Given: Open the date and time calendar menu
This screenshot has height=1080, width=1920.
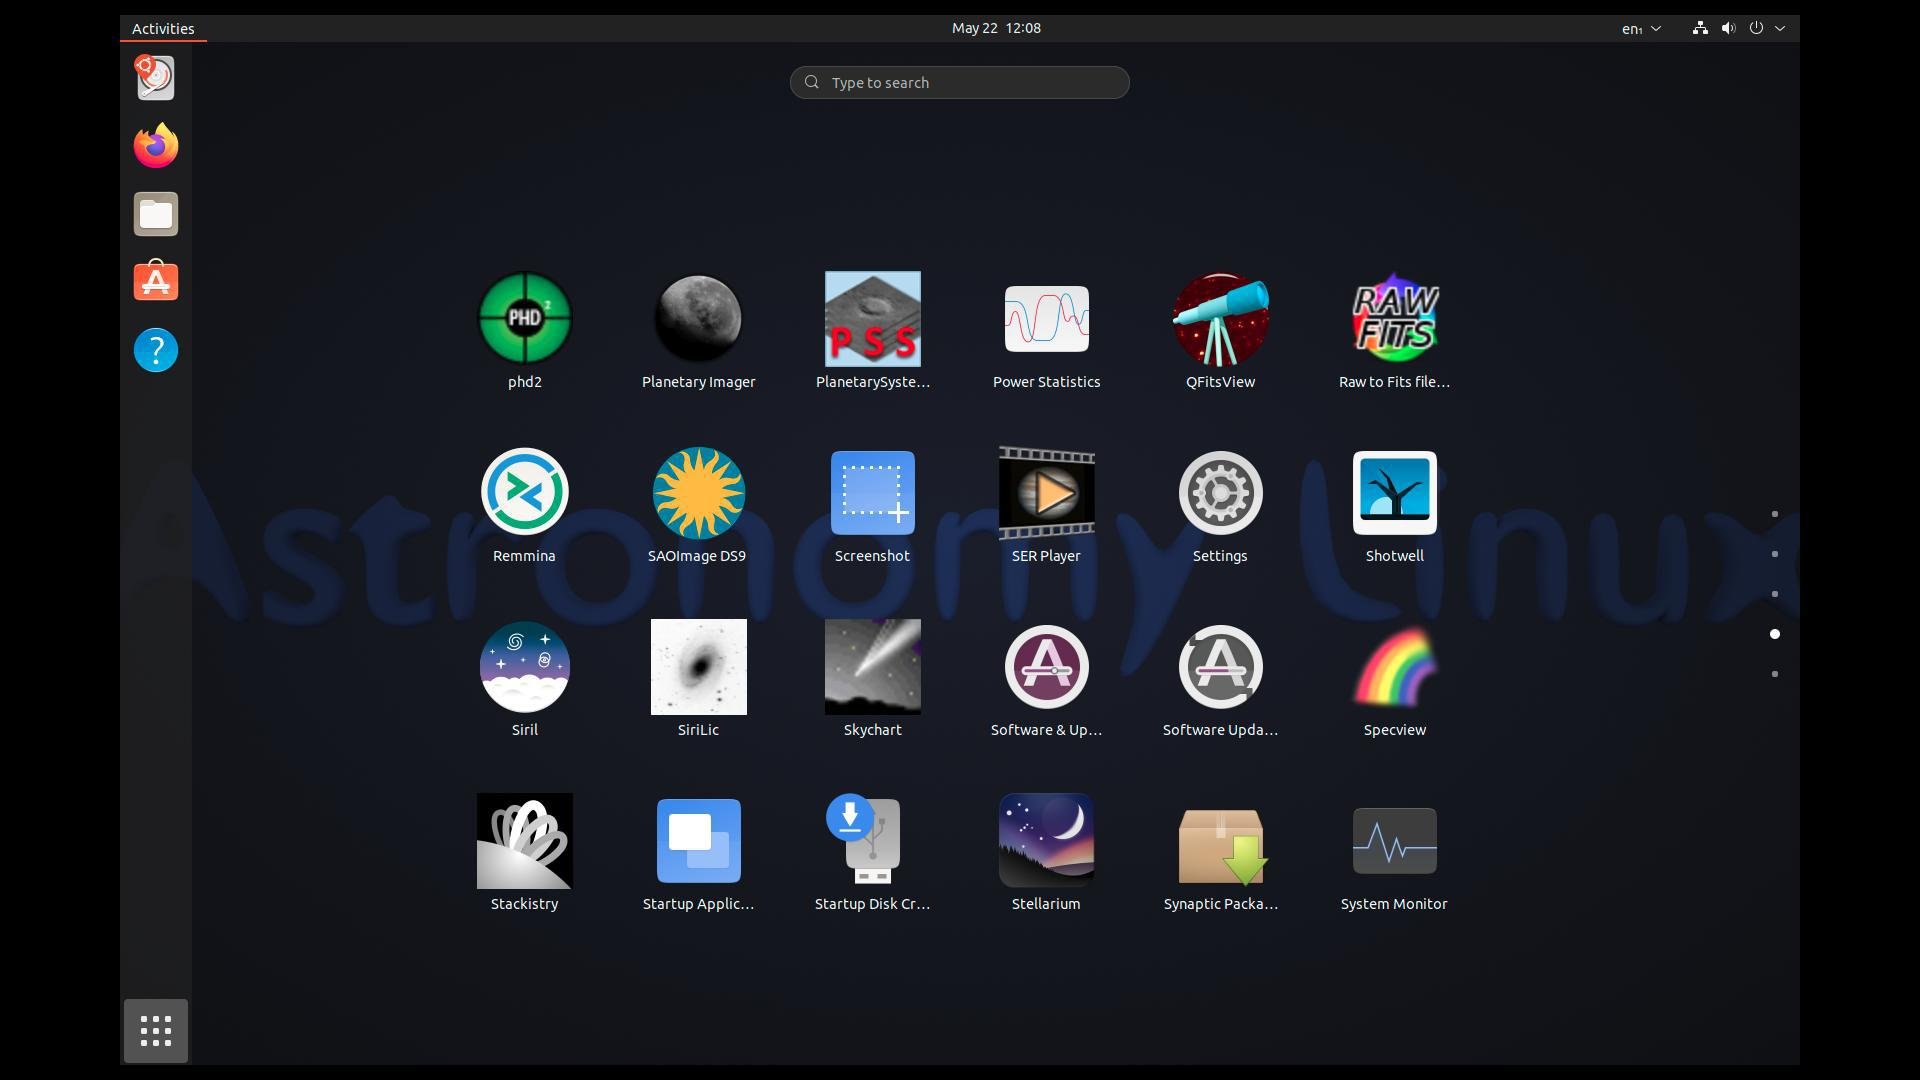Looking at the screenshot, I should 996,28.
